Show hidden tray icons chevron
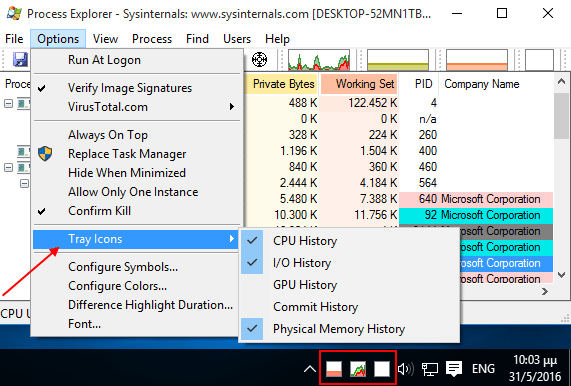571x386 pixels. coord(310,369)
